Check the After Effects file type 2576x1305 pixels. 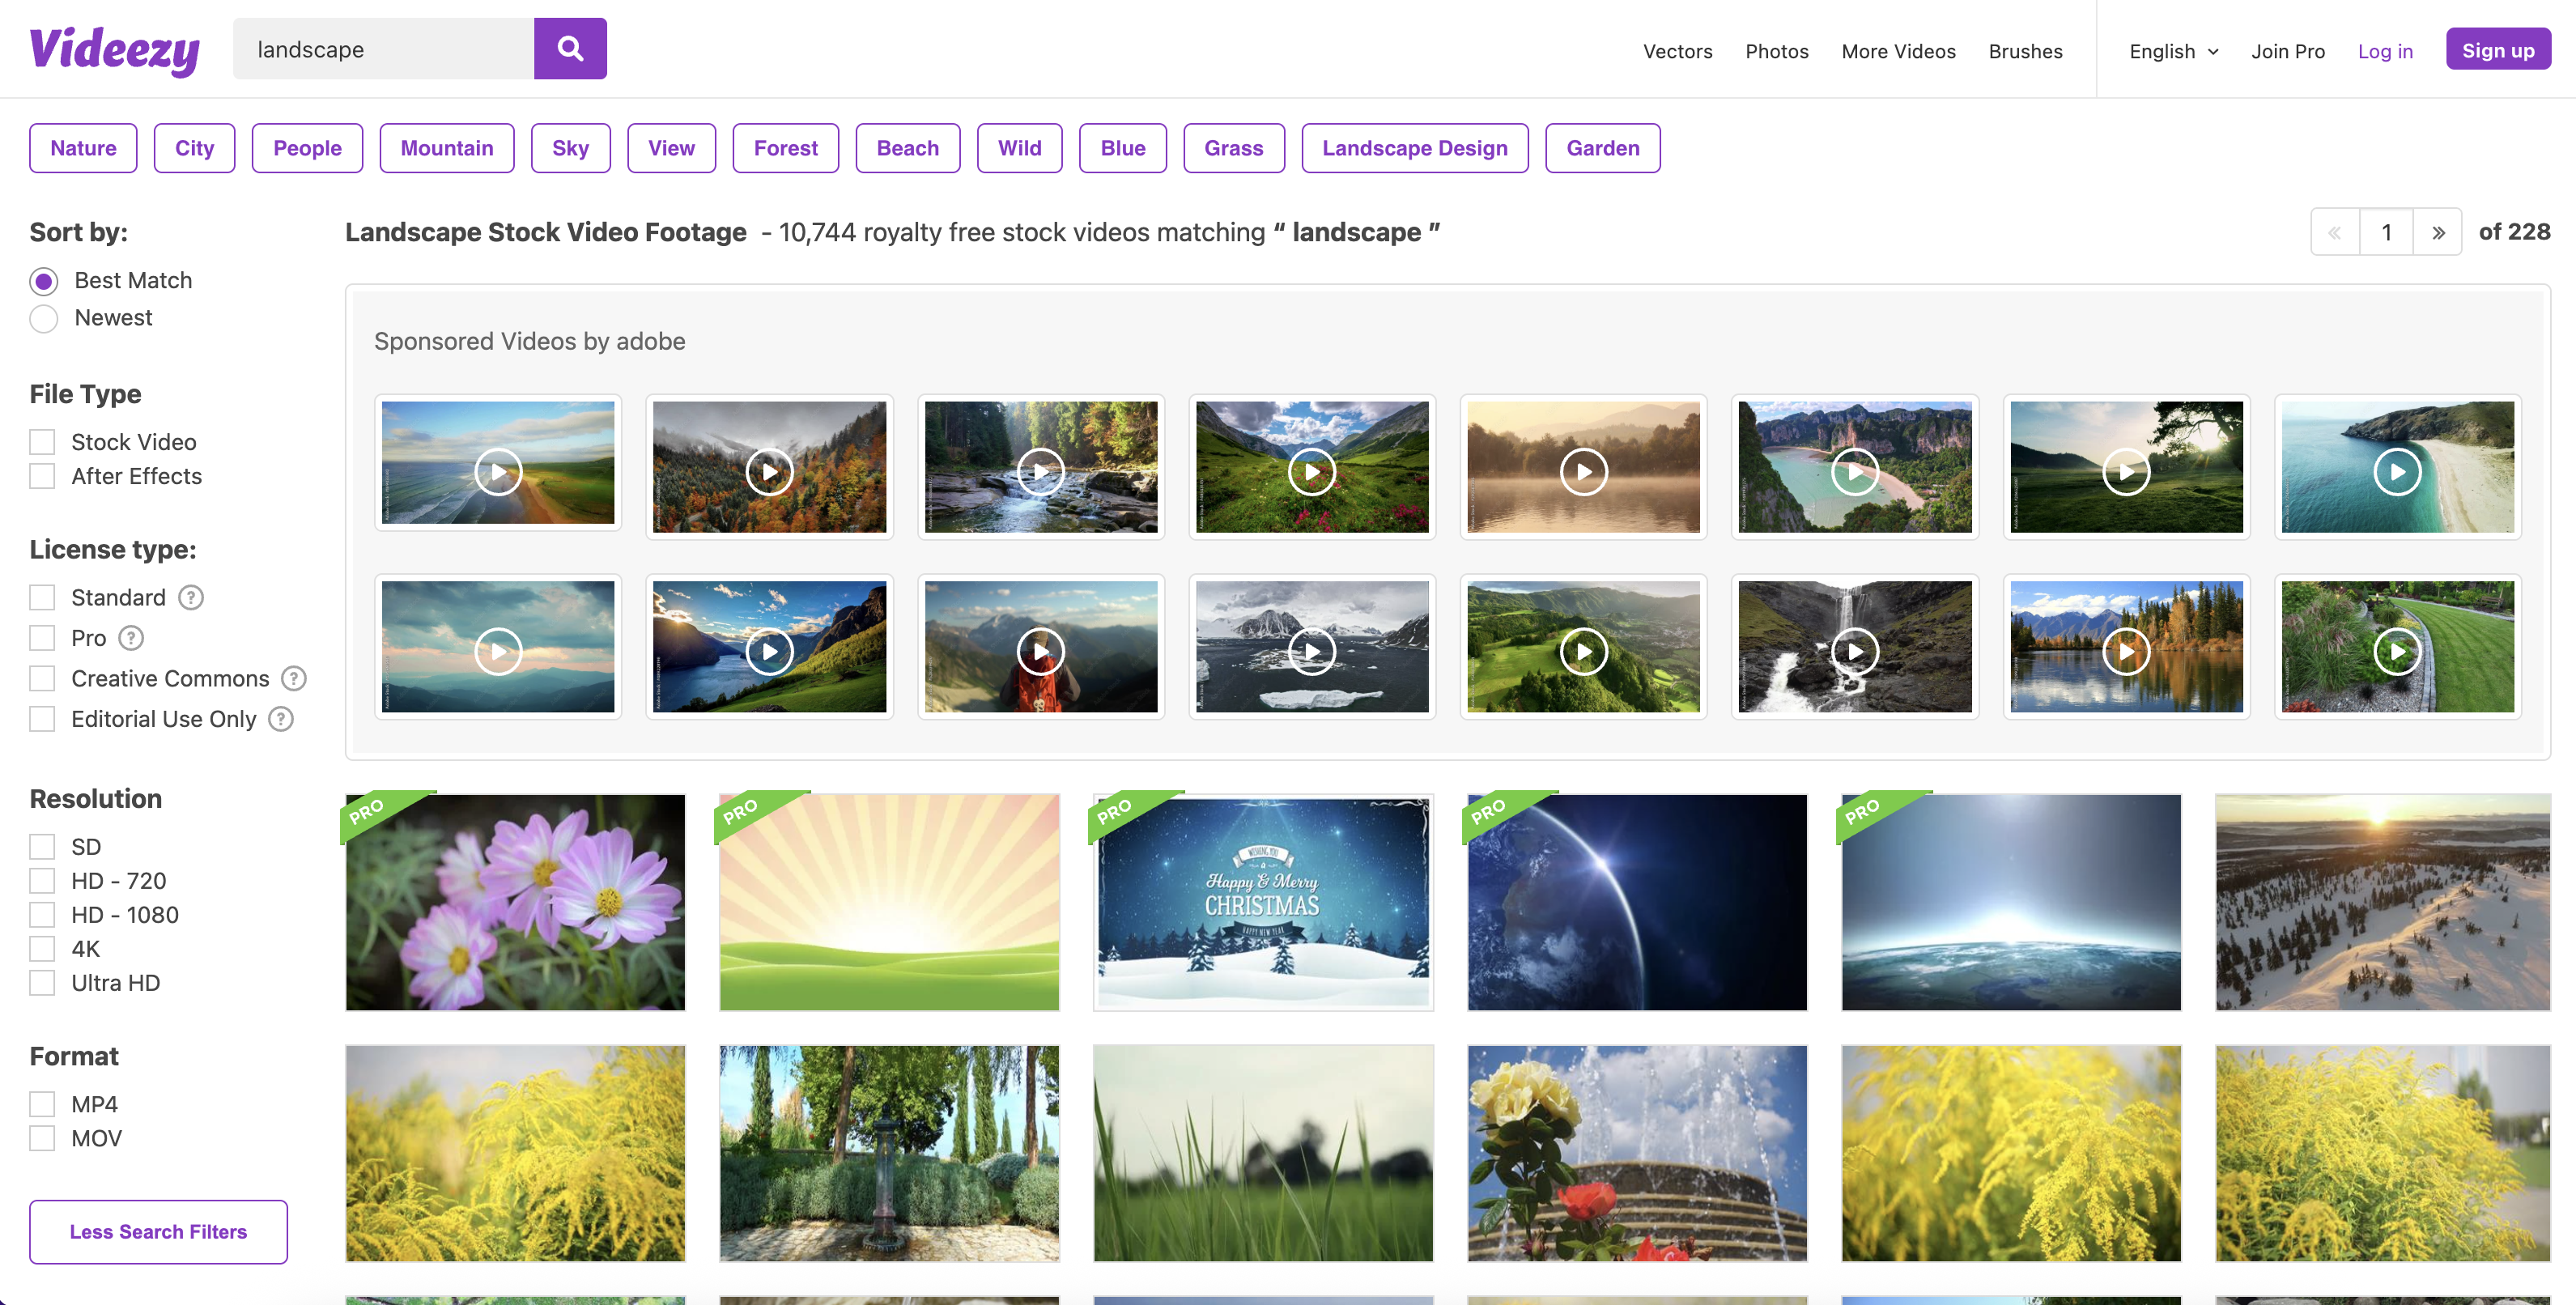click(x=42, y=476)
